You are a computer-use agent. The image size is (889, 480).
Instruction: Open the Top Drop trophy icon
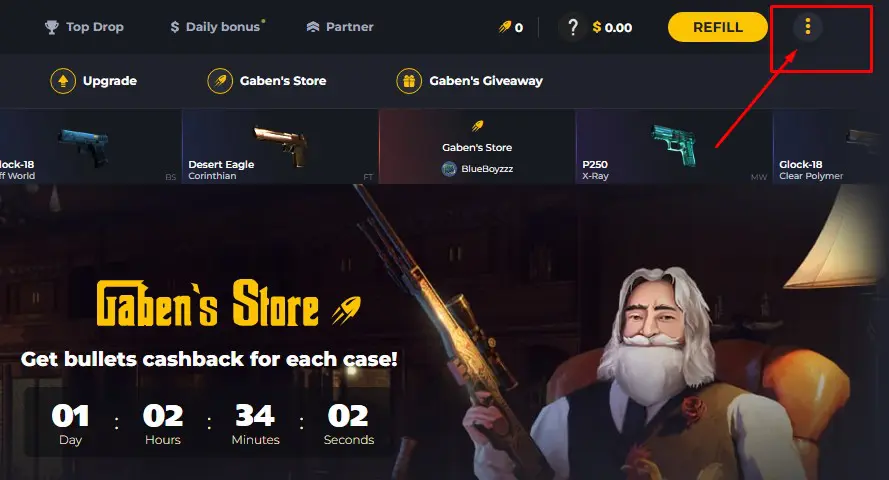pyautogui.click(x=52, y=27)
